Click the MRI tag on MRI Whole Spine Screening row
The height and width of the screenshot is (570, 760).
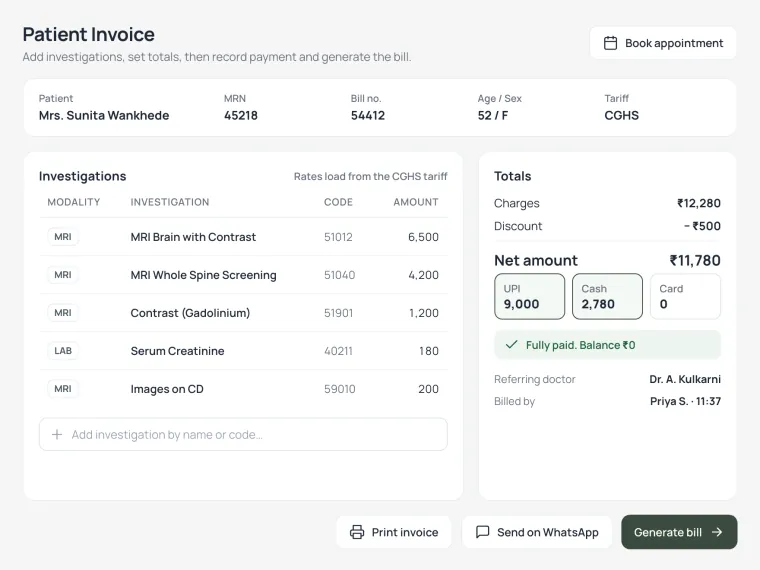(63, 275)
